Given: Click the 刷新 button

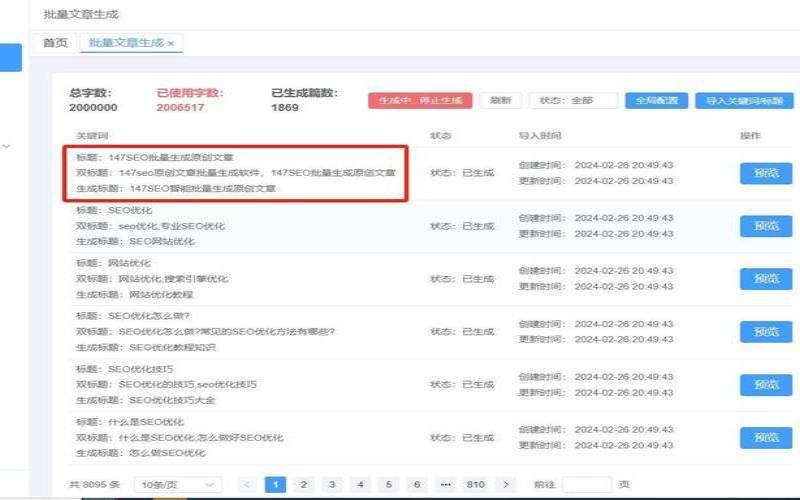Looking at the screenshot, I should click(x=501, y=101).
